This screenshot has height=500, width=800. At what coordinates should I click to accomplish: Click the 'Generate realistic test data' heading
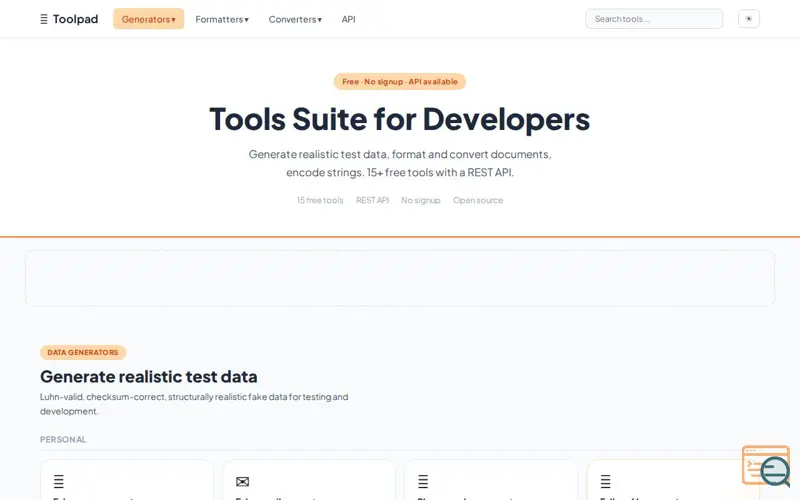148,377
